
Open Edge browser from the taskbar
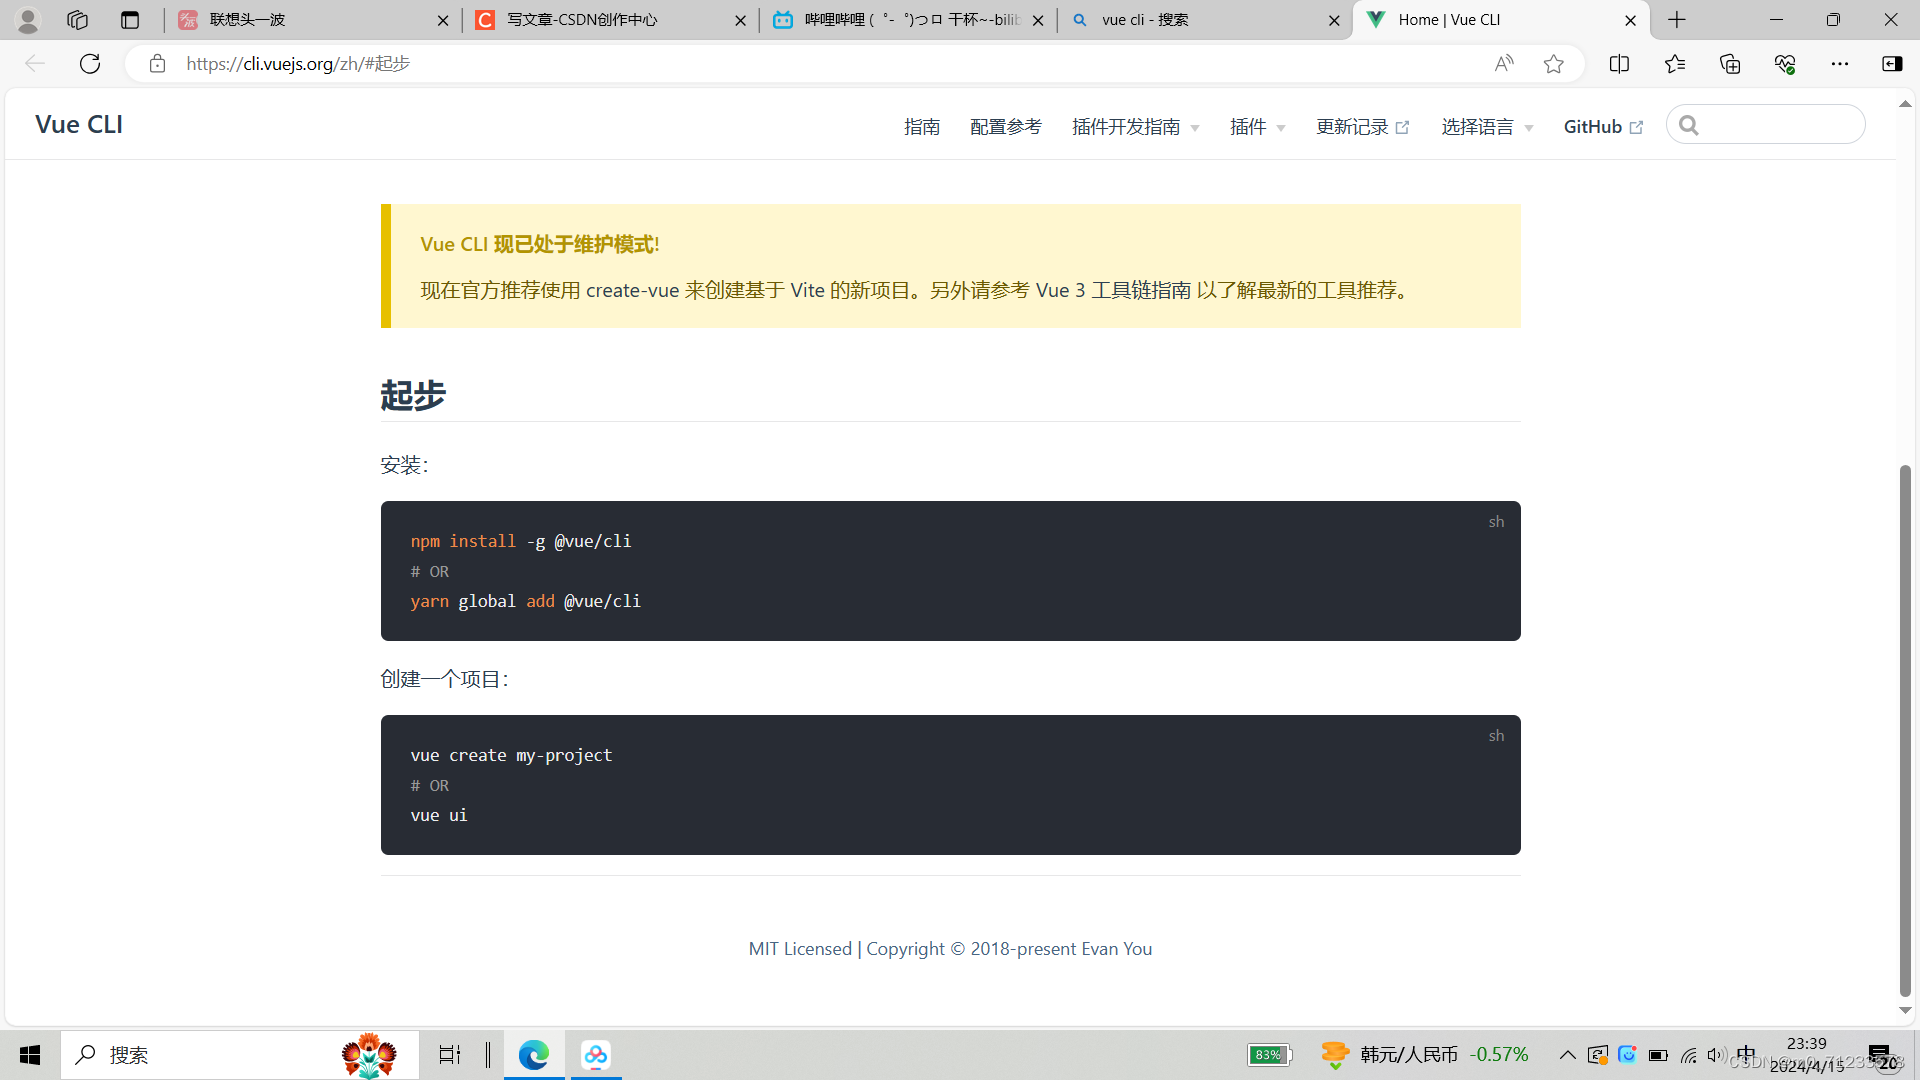[534, 1055]
